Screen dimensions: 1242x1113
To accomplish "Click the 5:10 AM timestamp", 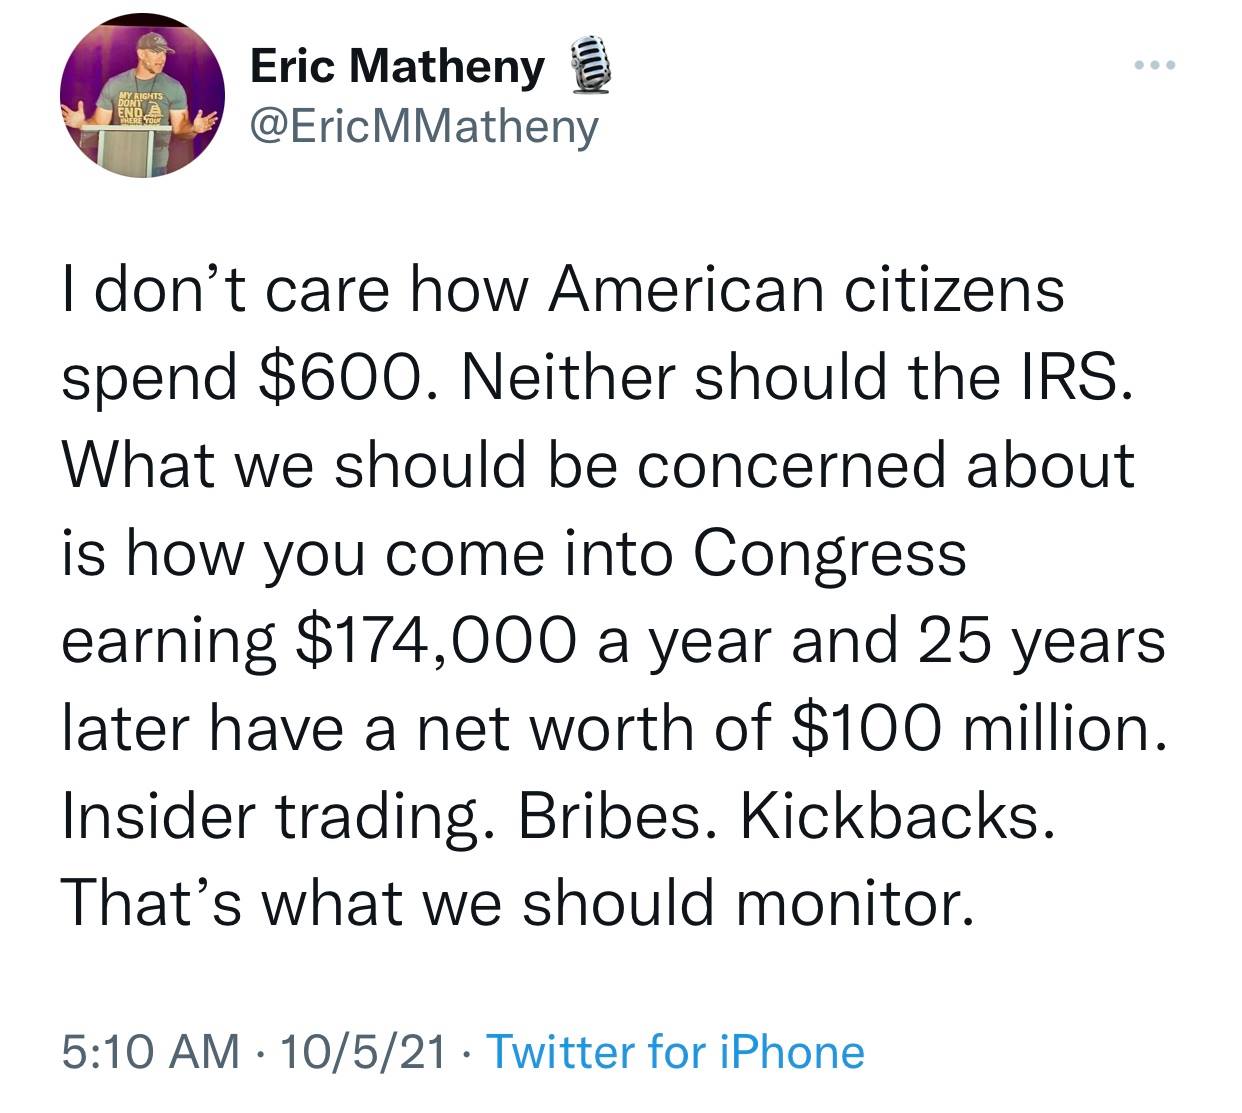I will pyautogui.click(x=151, y=1052).
